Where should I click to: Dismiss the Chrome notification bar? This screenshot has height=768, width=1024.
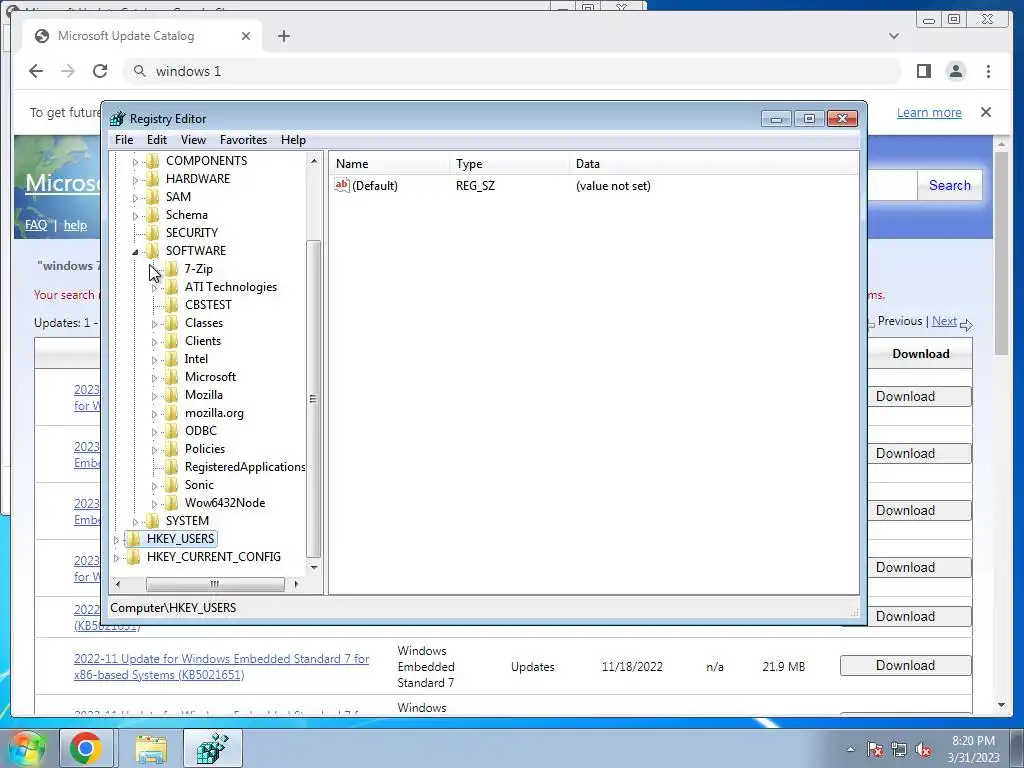[x=986, y=112]
